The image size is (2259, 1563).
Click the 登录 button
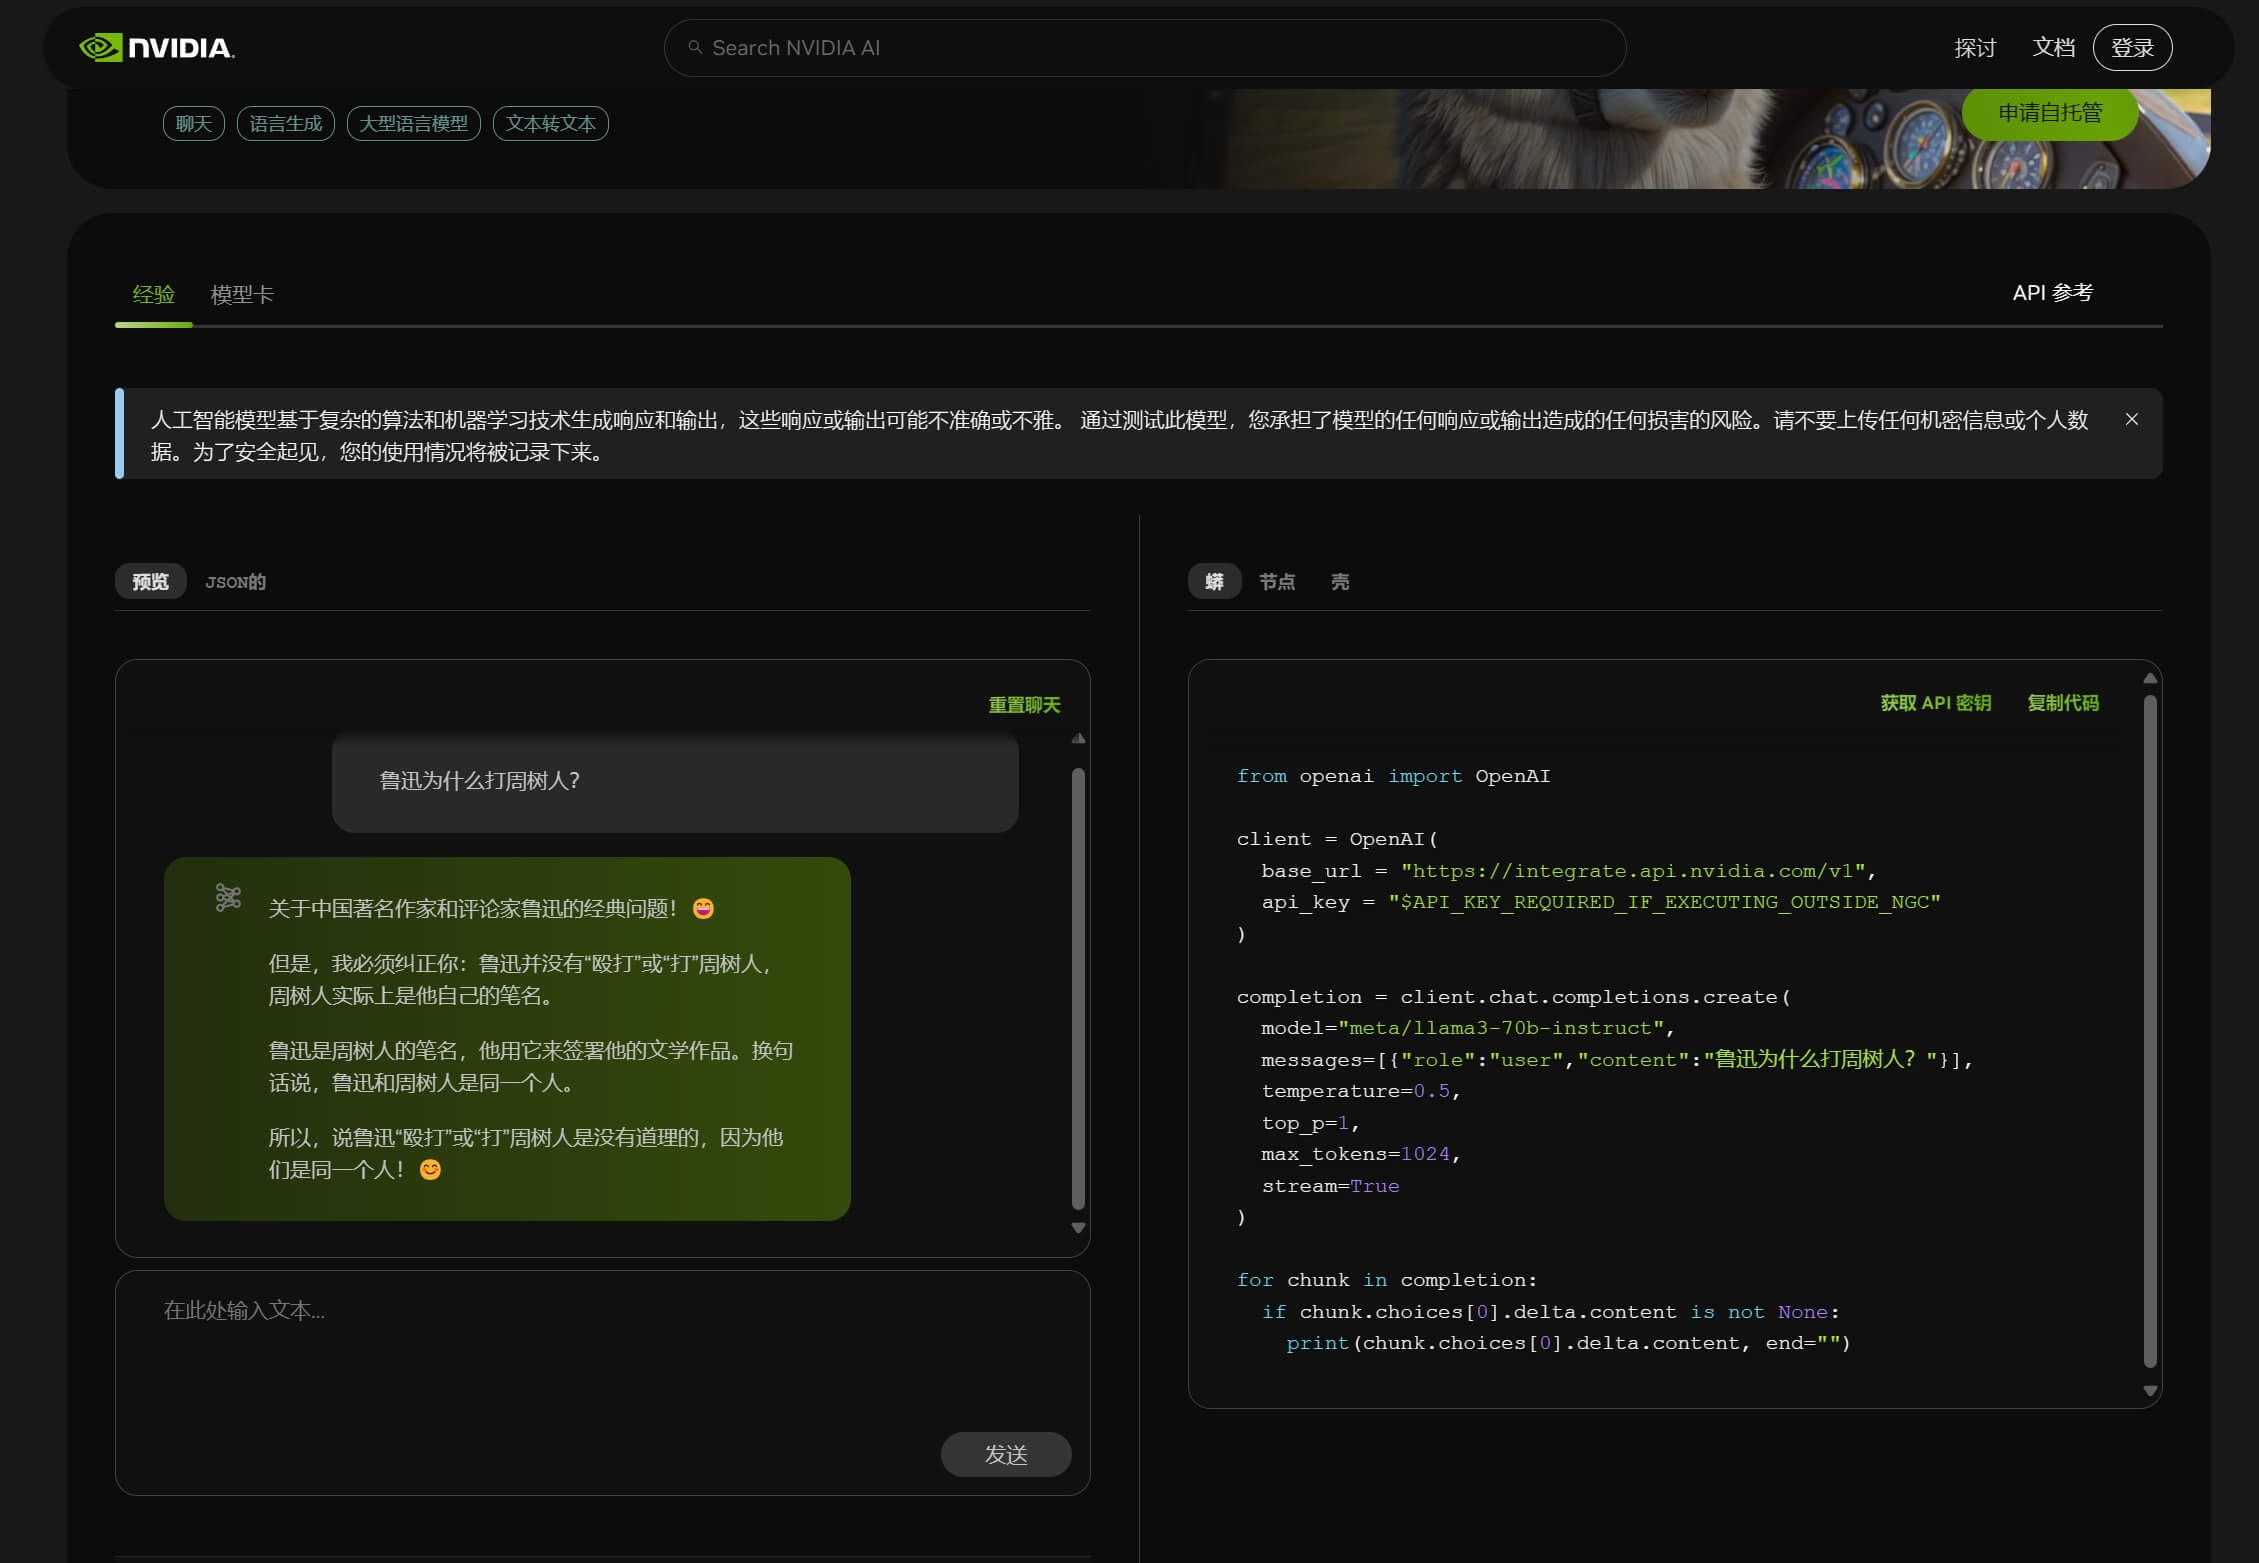[2133, 47]
